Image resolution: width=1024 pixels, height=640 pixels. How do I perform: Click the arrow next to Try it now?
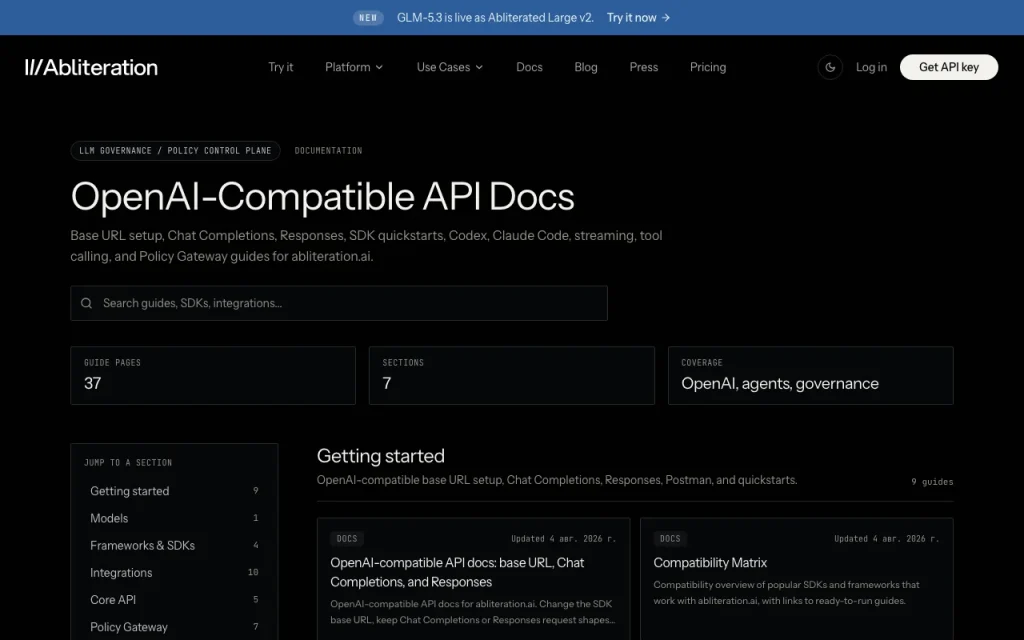(x=665, y=18)
